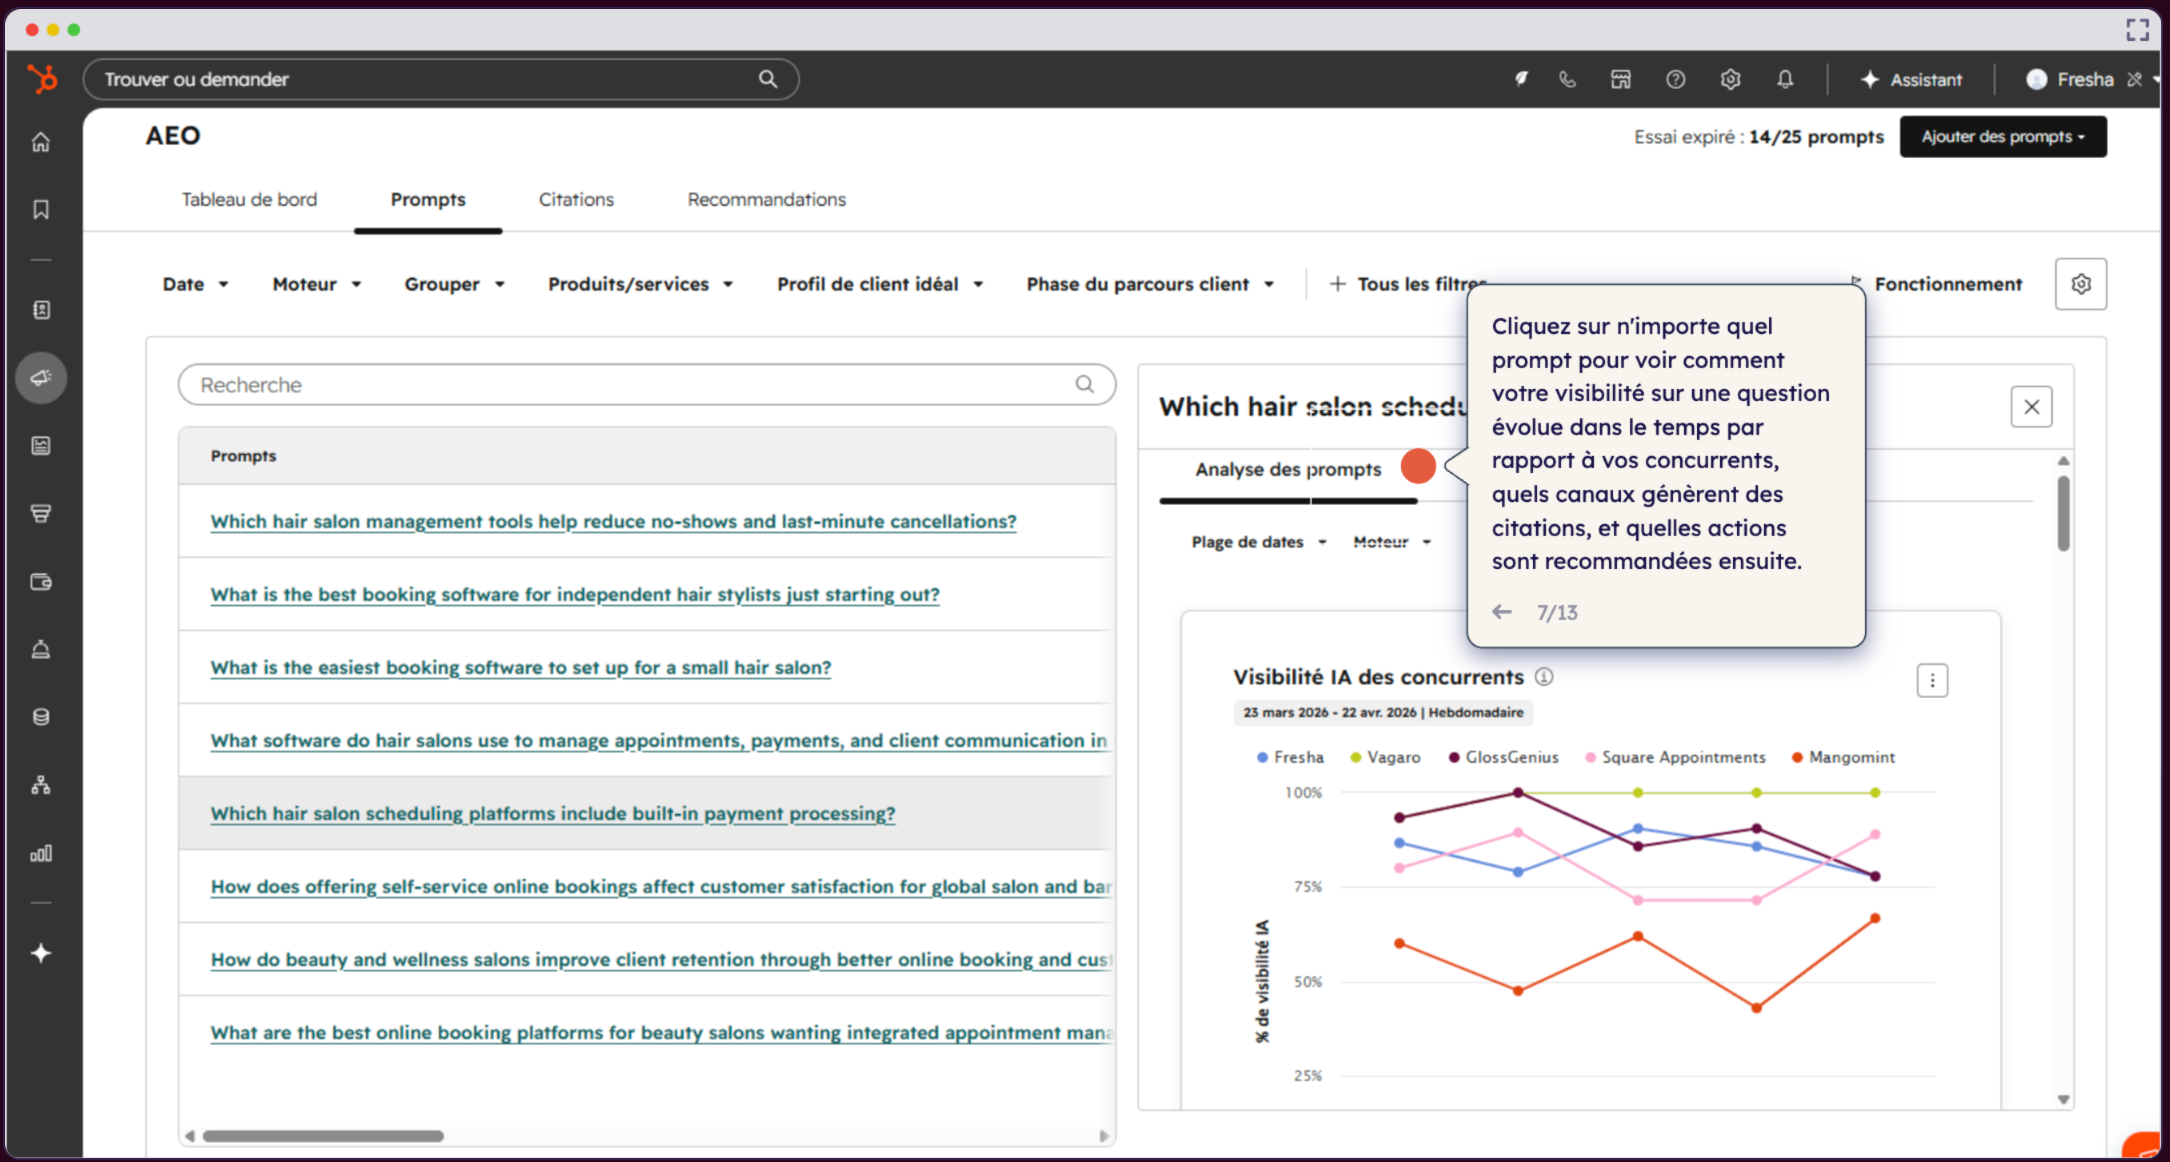The width and height of the screenshot is (2170, 1162).
Task: Expand the Produits/services filter
Action: point(640,284)
